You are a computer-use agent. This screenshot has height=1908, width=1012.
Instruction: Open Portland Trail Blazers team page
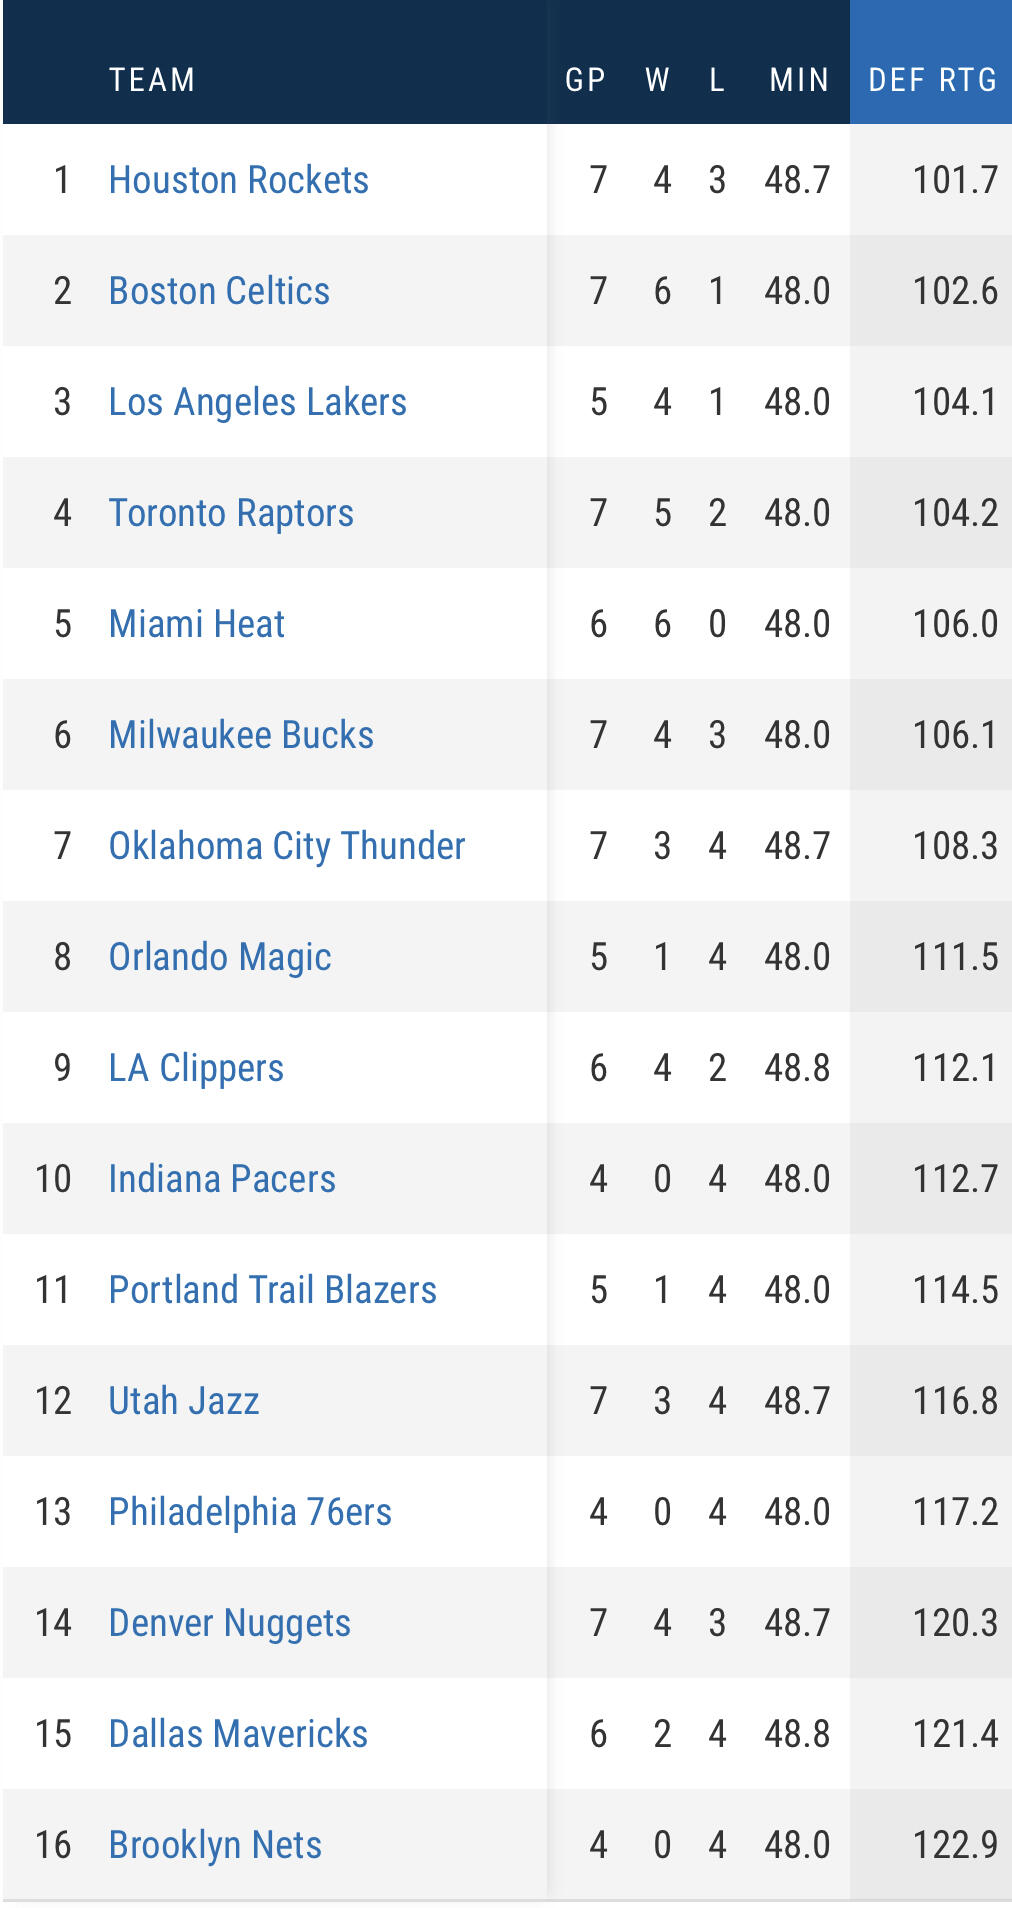tap(272, 1290)
